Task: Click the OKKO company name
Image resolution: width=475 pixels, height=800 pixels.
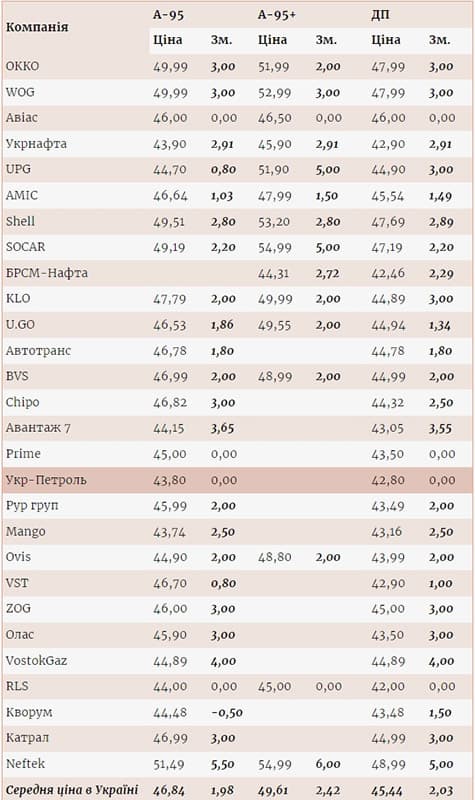Action: pyautogui.click(x=22, y=66)
